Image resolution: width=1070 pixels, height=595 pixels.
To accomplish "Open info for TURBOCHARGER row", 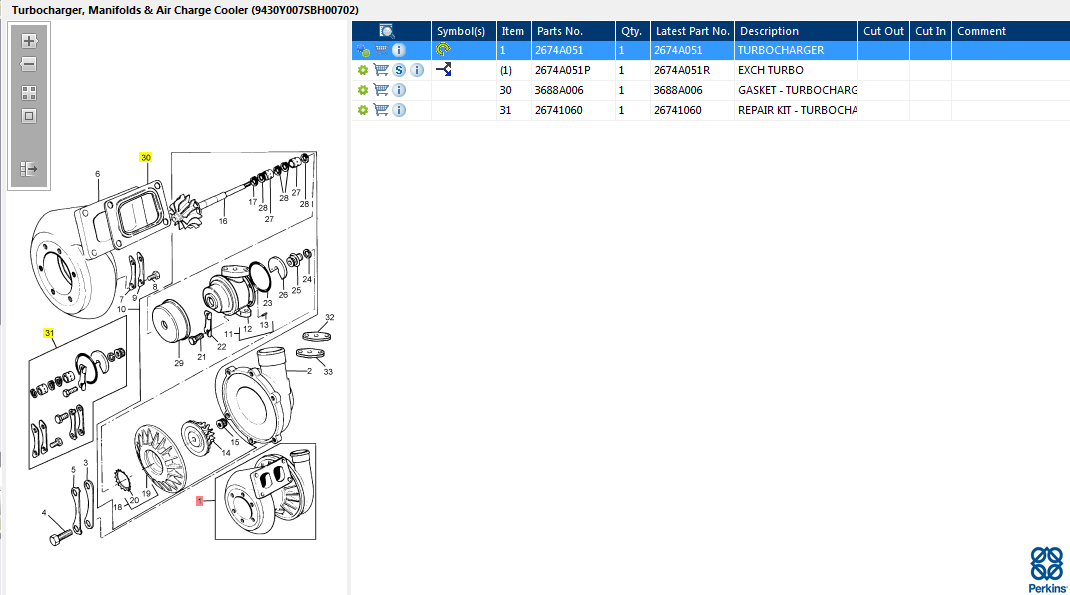I will tap(399, 50).
